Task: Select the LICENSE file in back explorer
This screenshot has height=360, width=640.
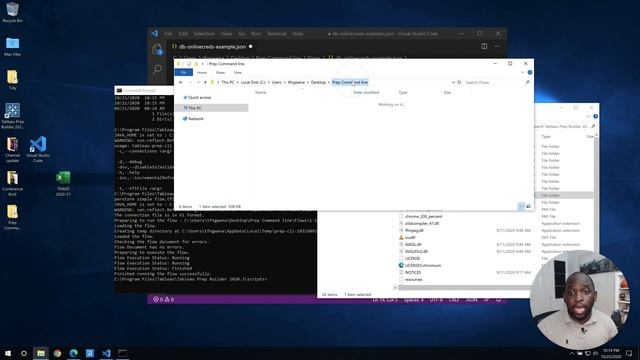Action: 412,258
